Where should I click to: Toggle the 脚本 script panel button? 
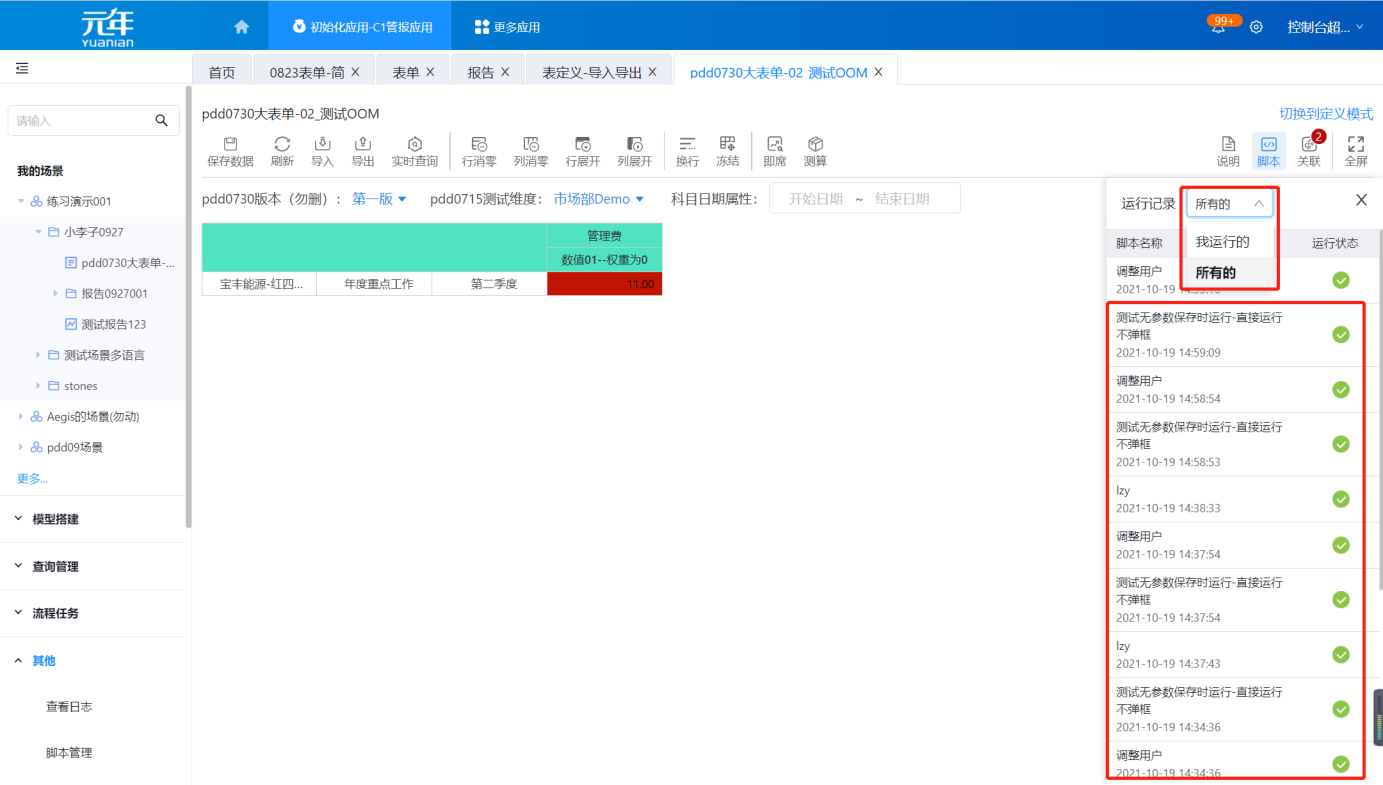(x=1268, y=144)
